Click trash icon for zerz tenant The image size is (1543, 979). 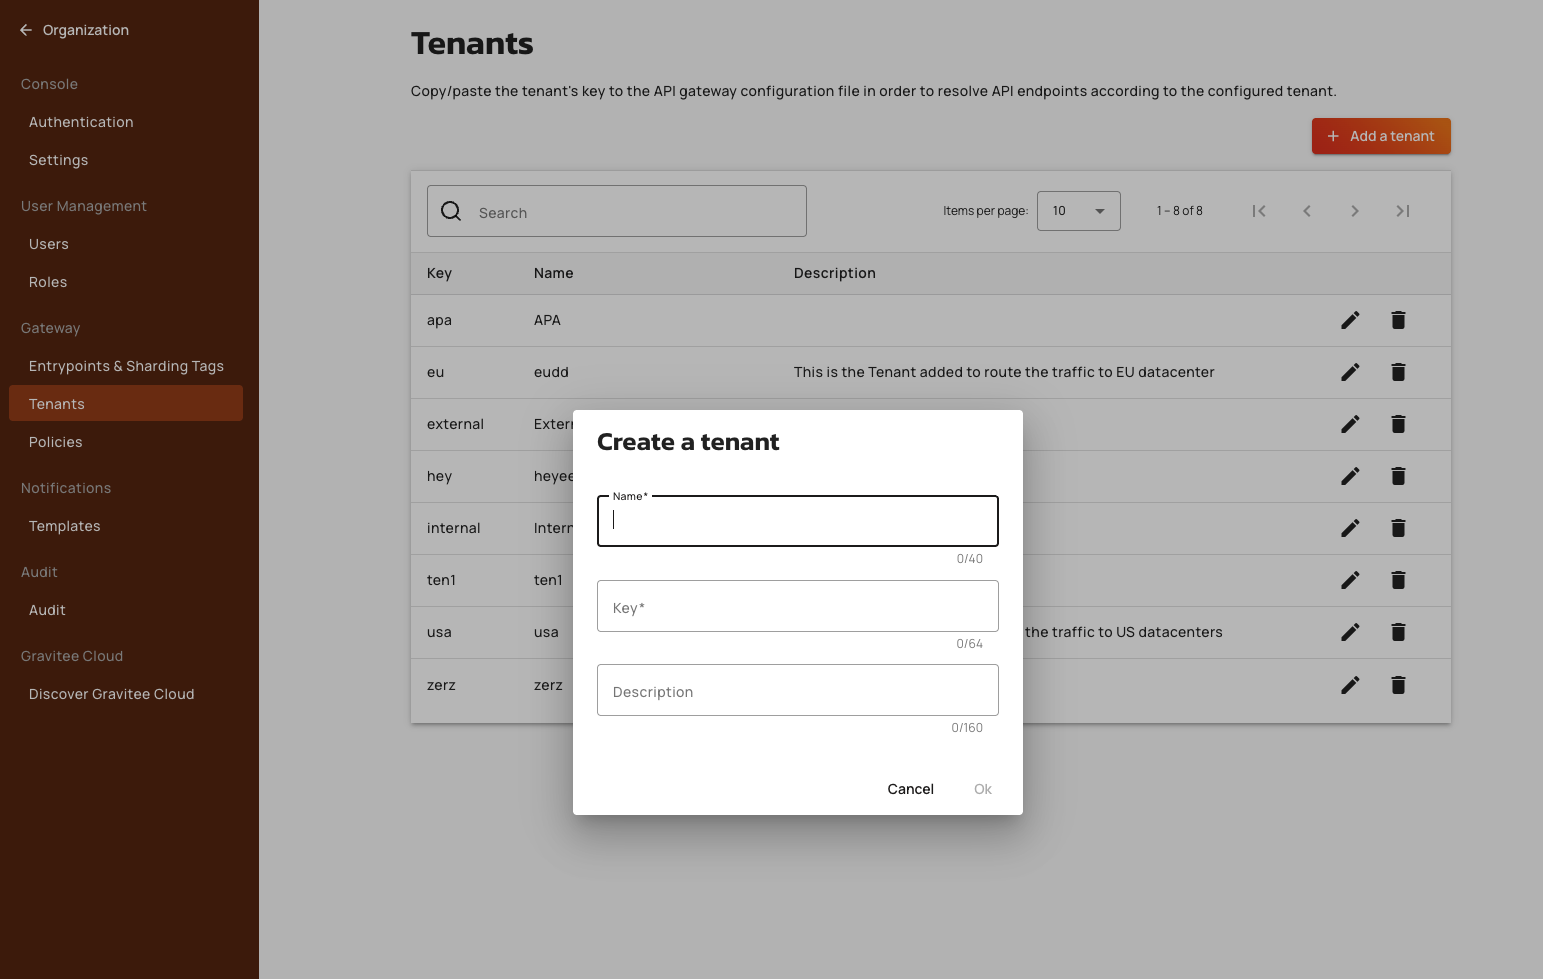(x=1398, y=685)
